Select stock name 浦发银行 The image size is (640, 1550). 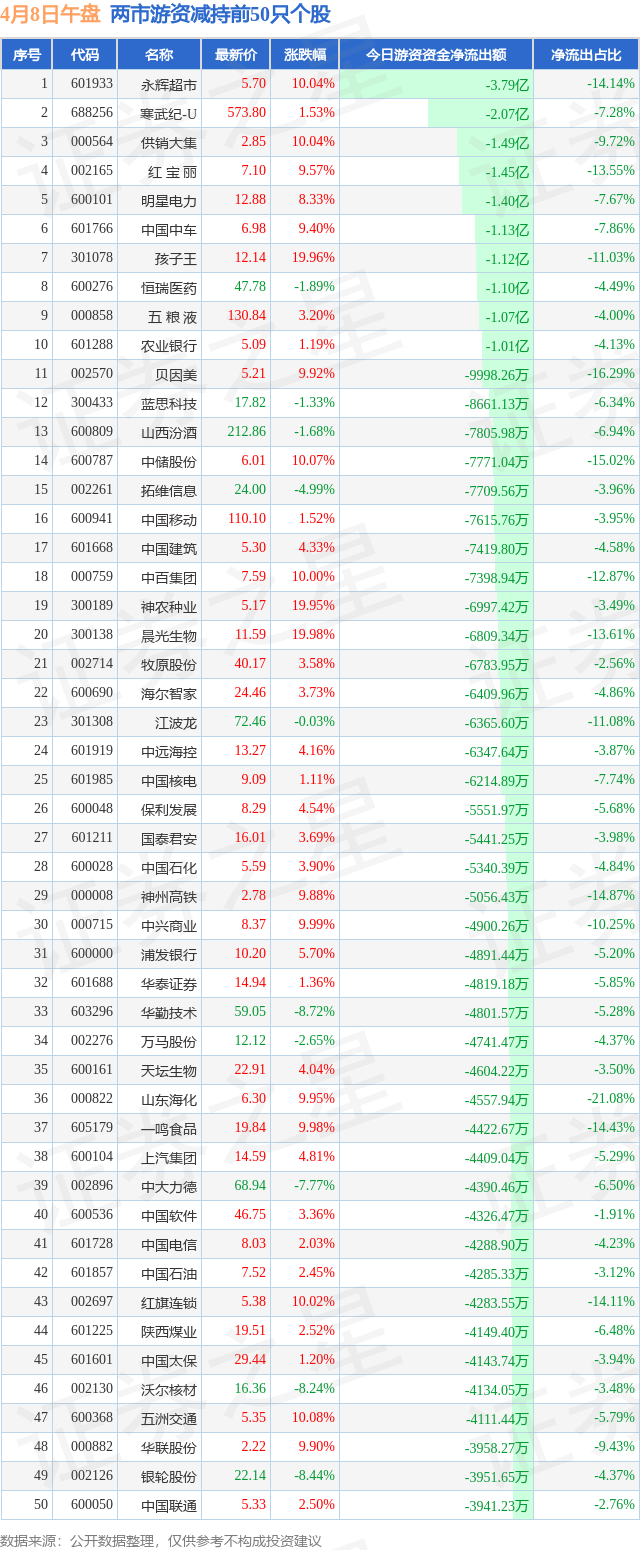170,955
